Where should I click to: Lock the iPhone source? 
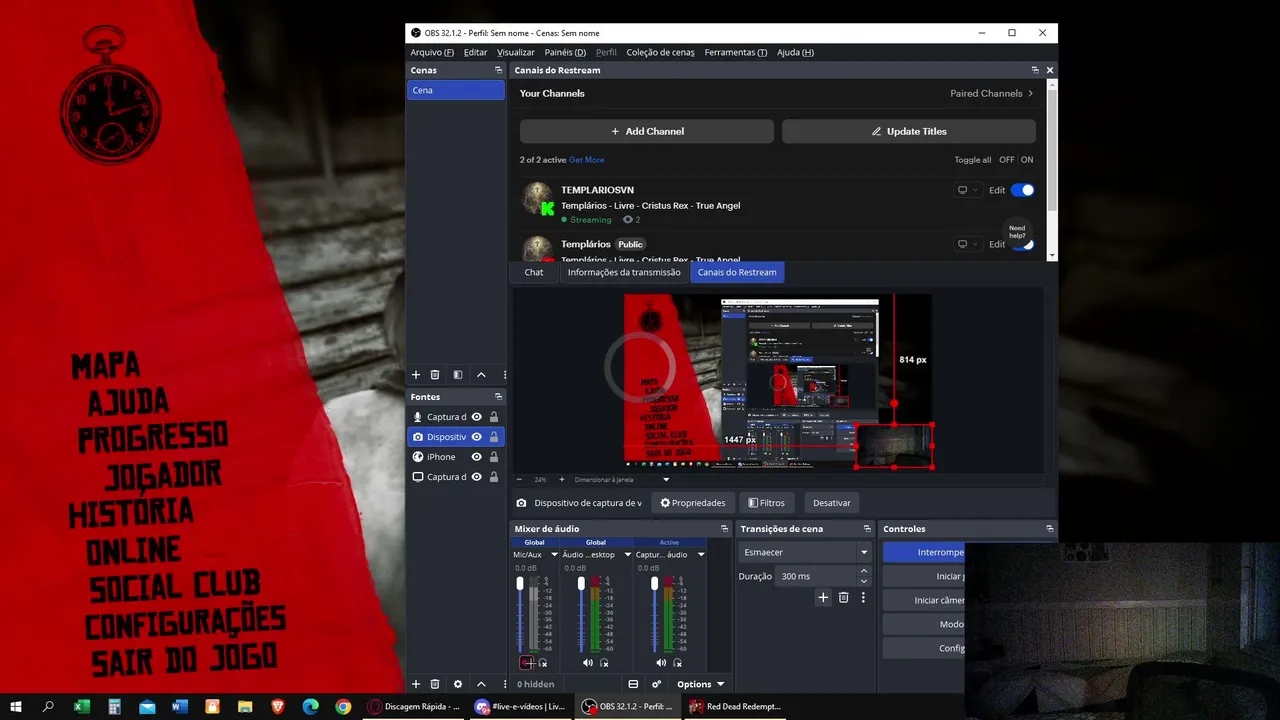494,457
